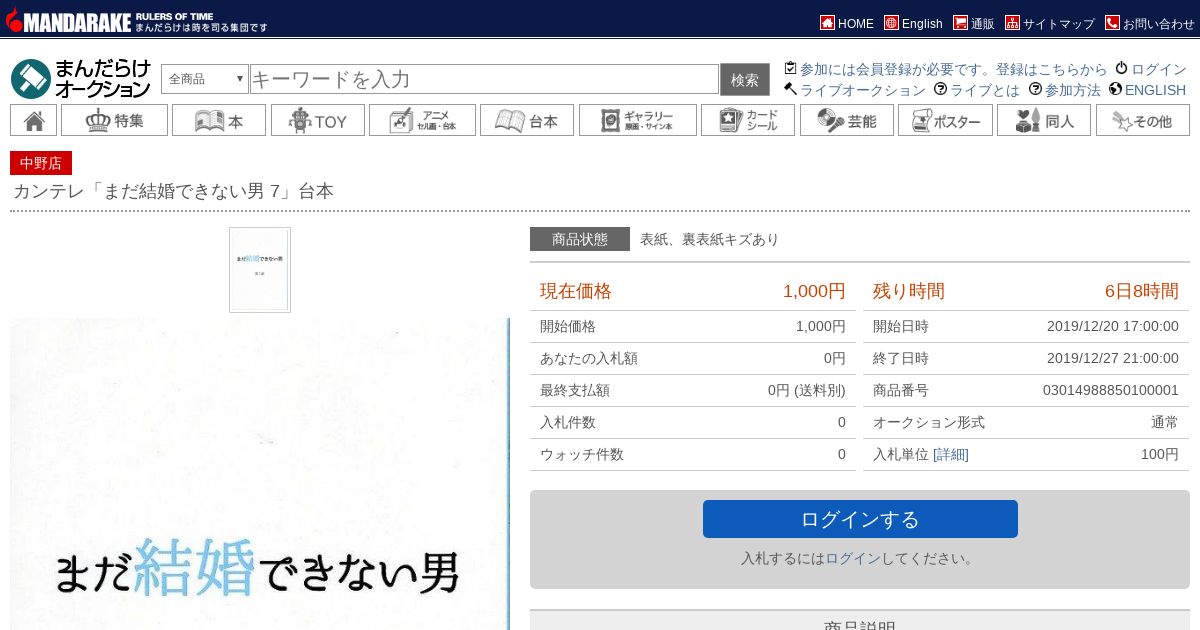The image size is (1200, 630).
Task: Click the item title カンテレ「まだ結婚できない男 7」台本
Action: (173, 191)
